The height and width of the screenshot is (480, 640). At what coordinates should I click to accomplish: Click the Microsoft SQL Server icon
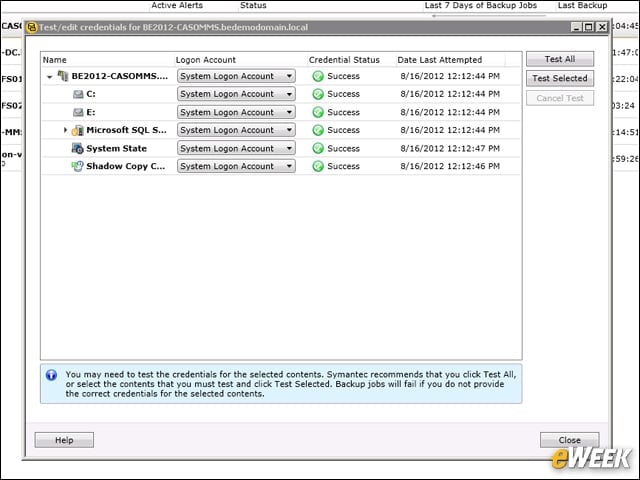(77, 130)
